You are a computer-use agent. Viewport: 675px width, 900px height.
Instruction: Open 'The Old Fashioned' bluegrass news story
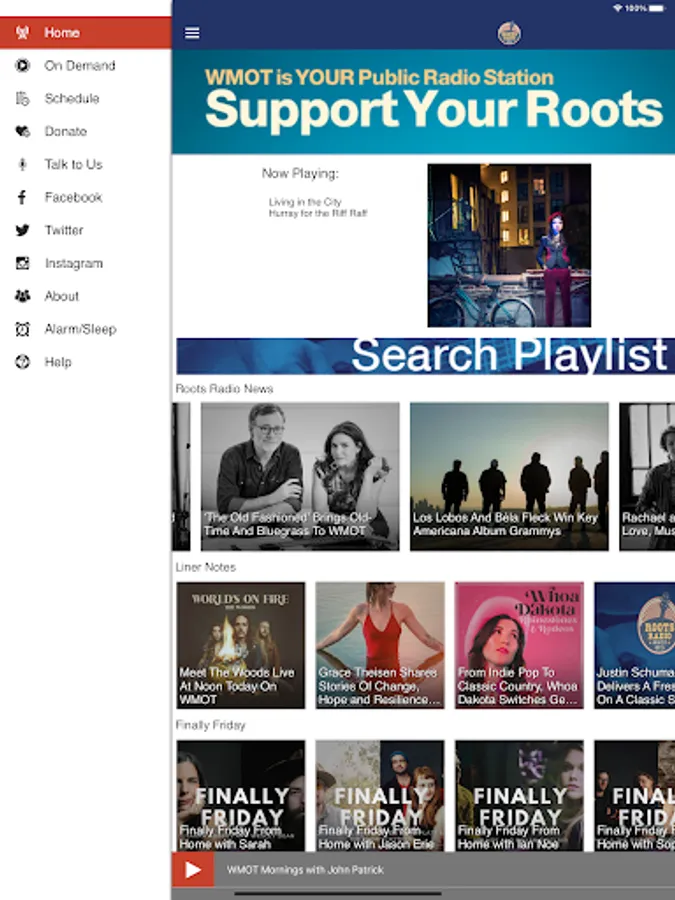pyautogui.click(x=300, y=476)
